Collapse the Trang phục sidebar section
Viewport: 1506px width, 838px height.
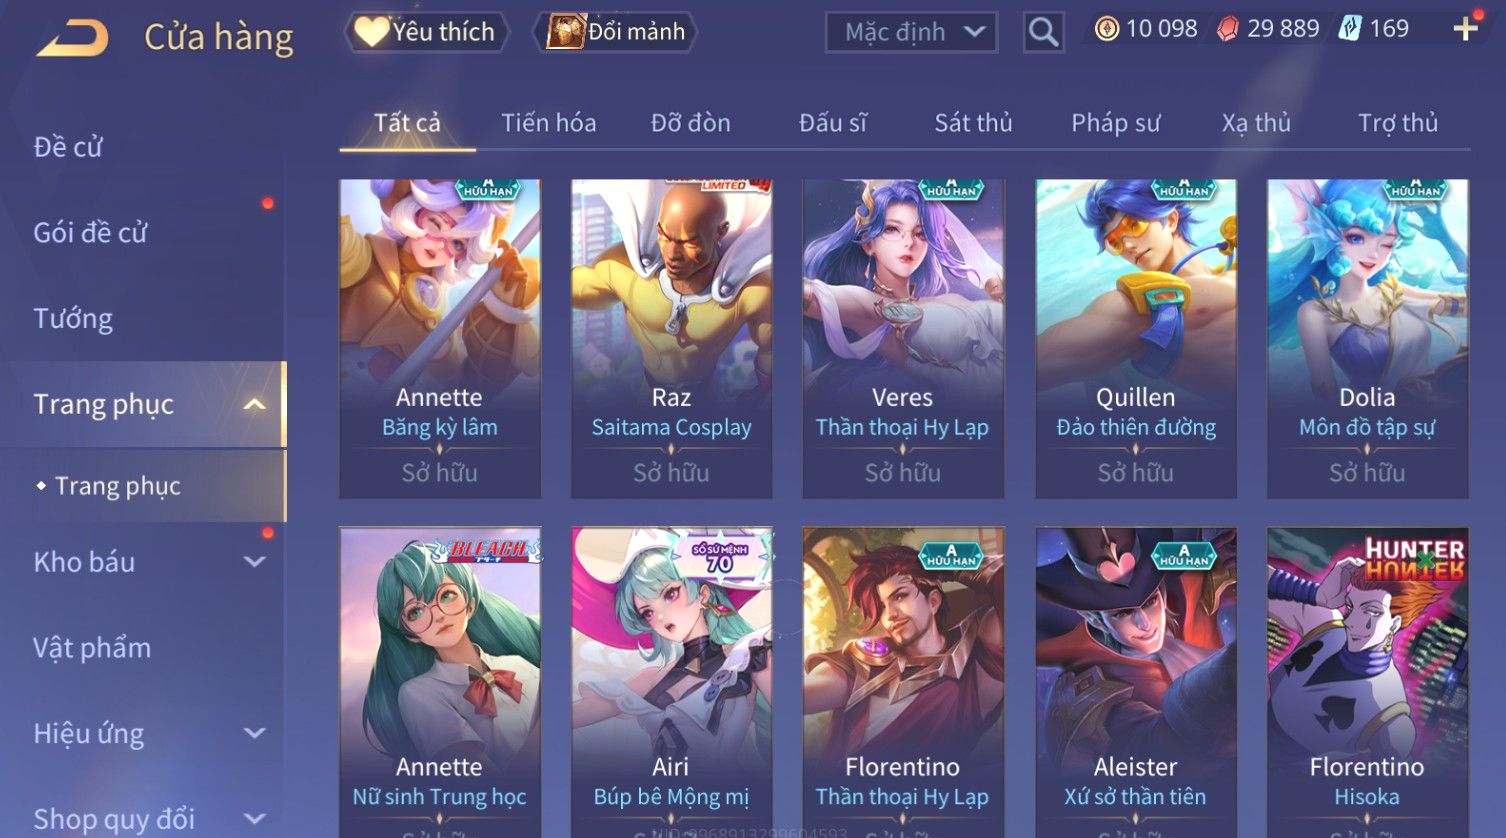pyautogui.click(x=254, y=404)
